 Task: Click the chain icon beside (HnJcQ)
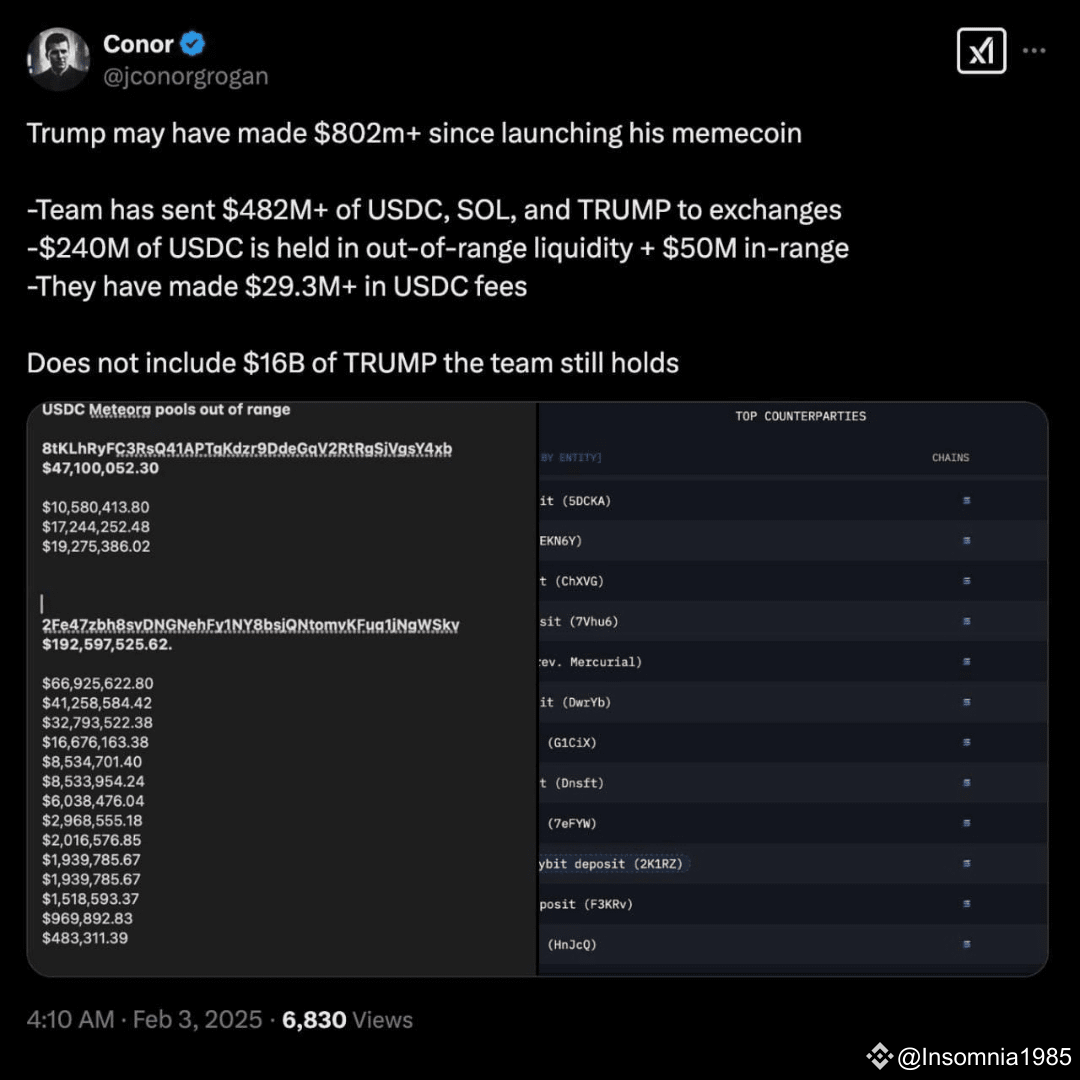pyautogui.click(x=966, y=943)
